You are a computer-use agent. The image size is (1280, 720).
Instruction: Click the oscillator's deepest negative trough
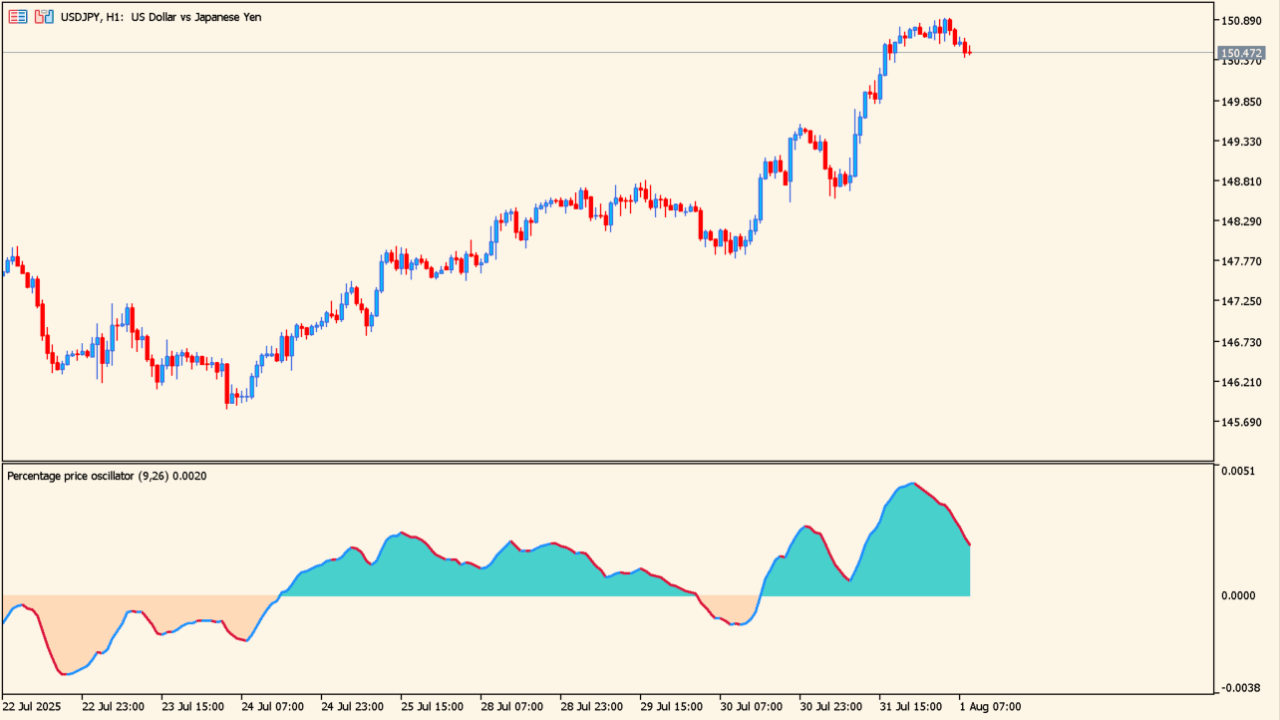66,674
